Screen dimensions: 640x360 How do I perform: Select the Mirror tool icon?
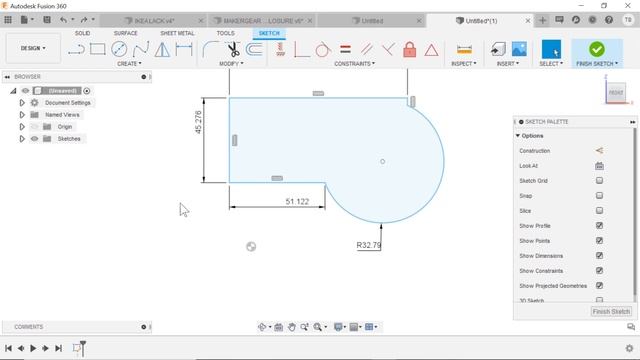[162, 49]
